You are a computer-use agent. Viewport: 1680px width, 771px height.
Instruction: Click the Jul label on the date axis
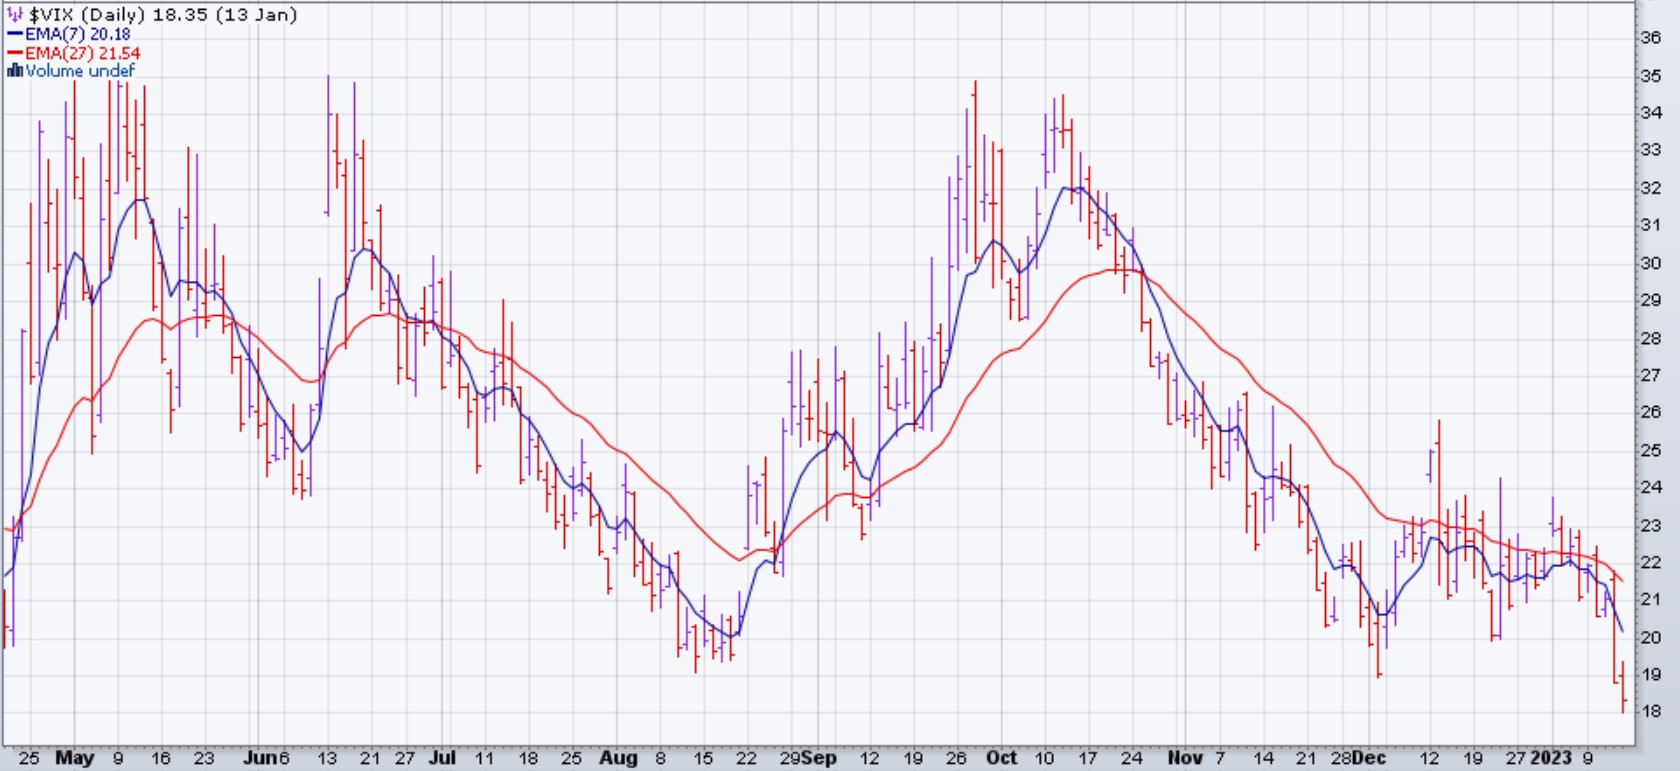click(x=442, y=758)
